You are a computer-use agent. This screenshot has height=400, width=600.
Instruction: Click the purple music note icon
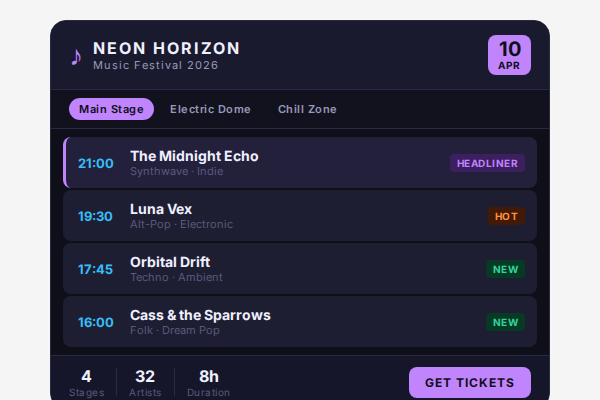(x=76, y=56)
